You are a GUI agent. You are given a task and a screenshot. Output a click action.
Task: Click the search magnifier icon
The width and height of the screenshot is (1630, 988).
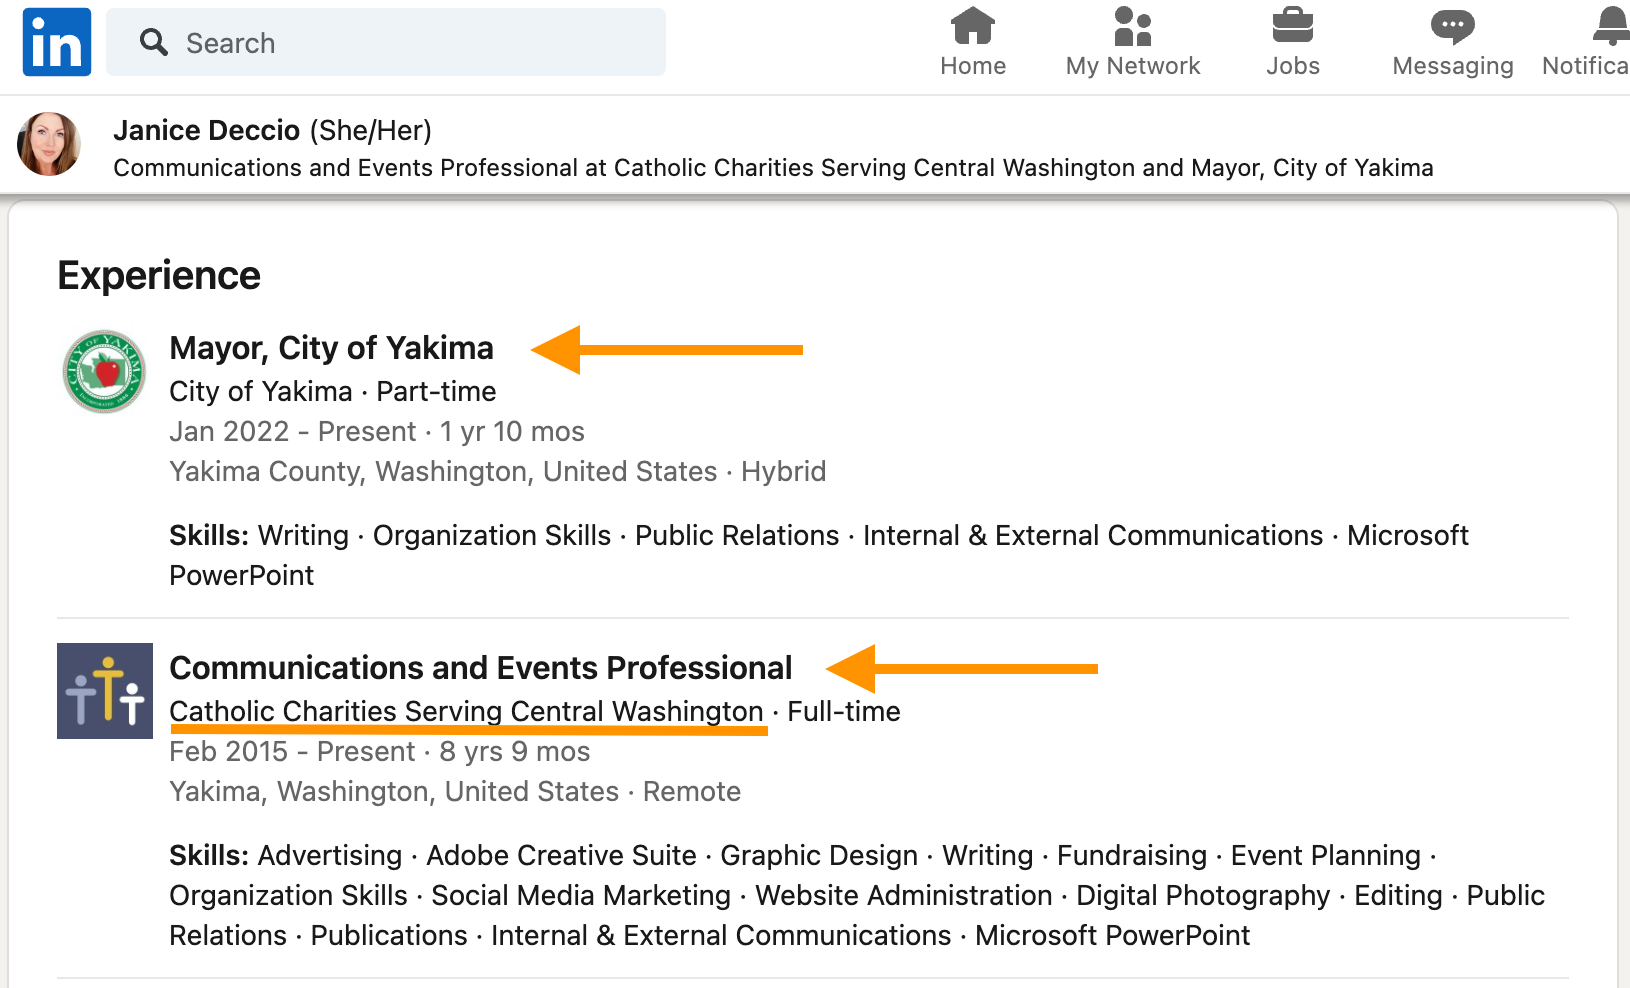click(x=153, y=42)
